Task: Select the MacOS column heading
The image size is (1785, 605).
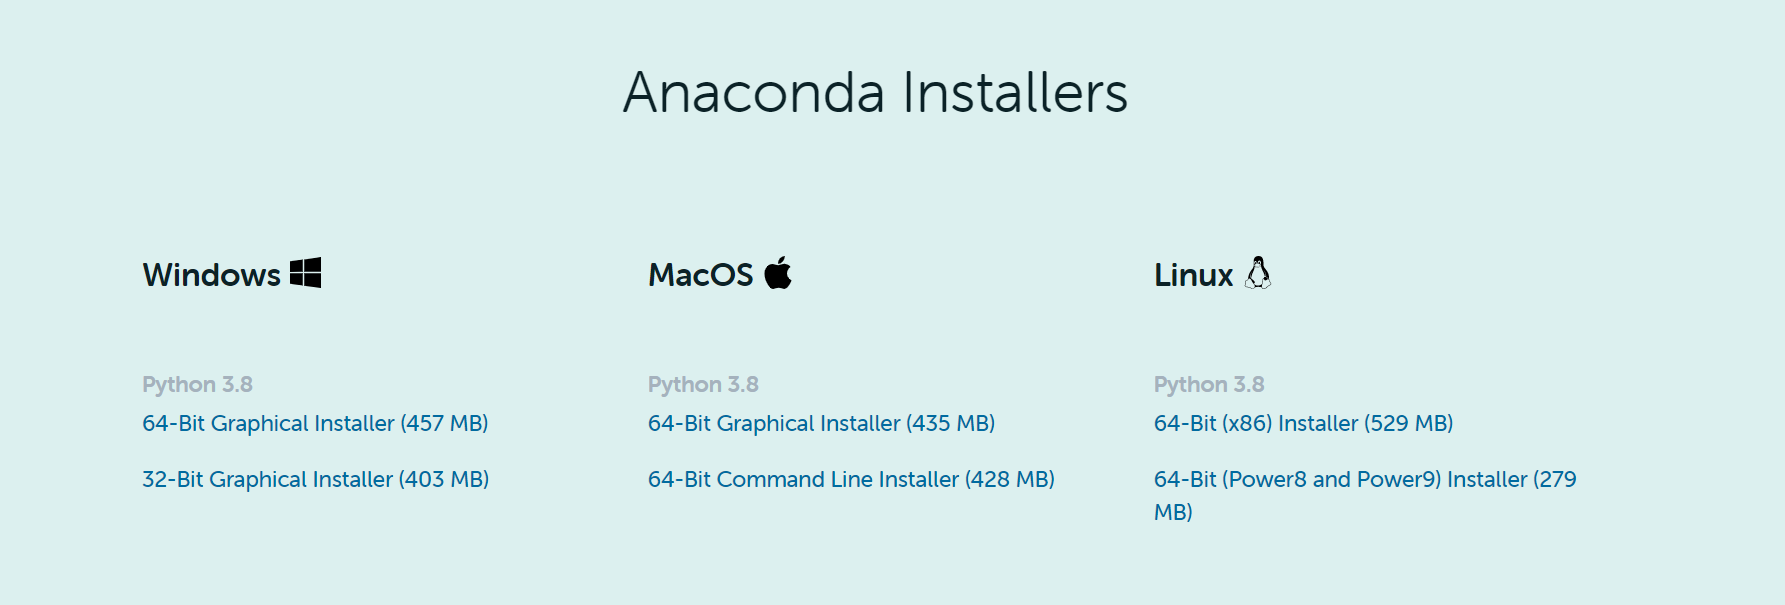Action: (700, 274)
